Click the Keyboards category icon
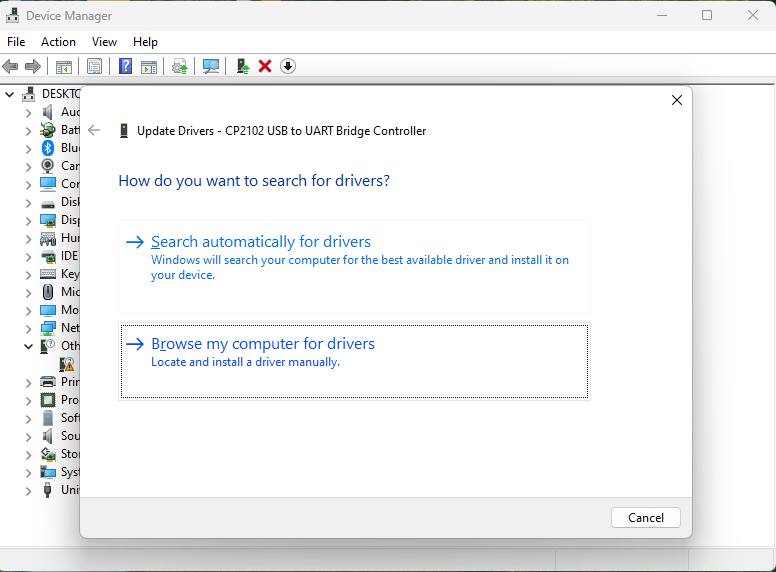Screen dimensions: 776x572 [x=48, y=274]
